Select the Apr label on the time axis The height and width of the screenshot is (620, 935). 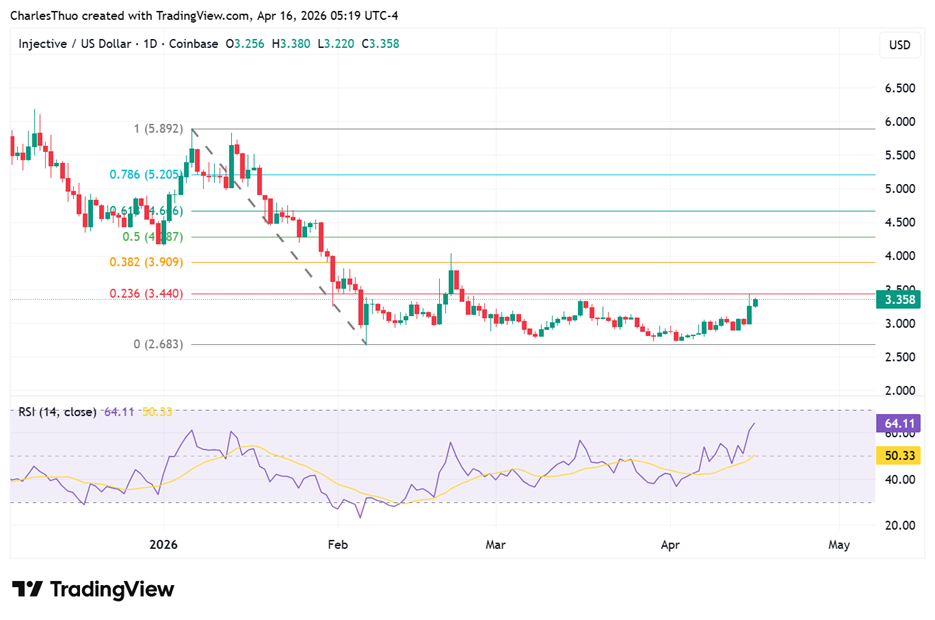(670, 545)
